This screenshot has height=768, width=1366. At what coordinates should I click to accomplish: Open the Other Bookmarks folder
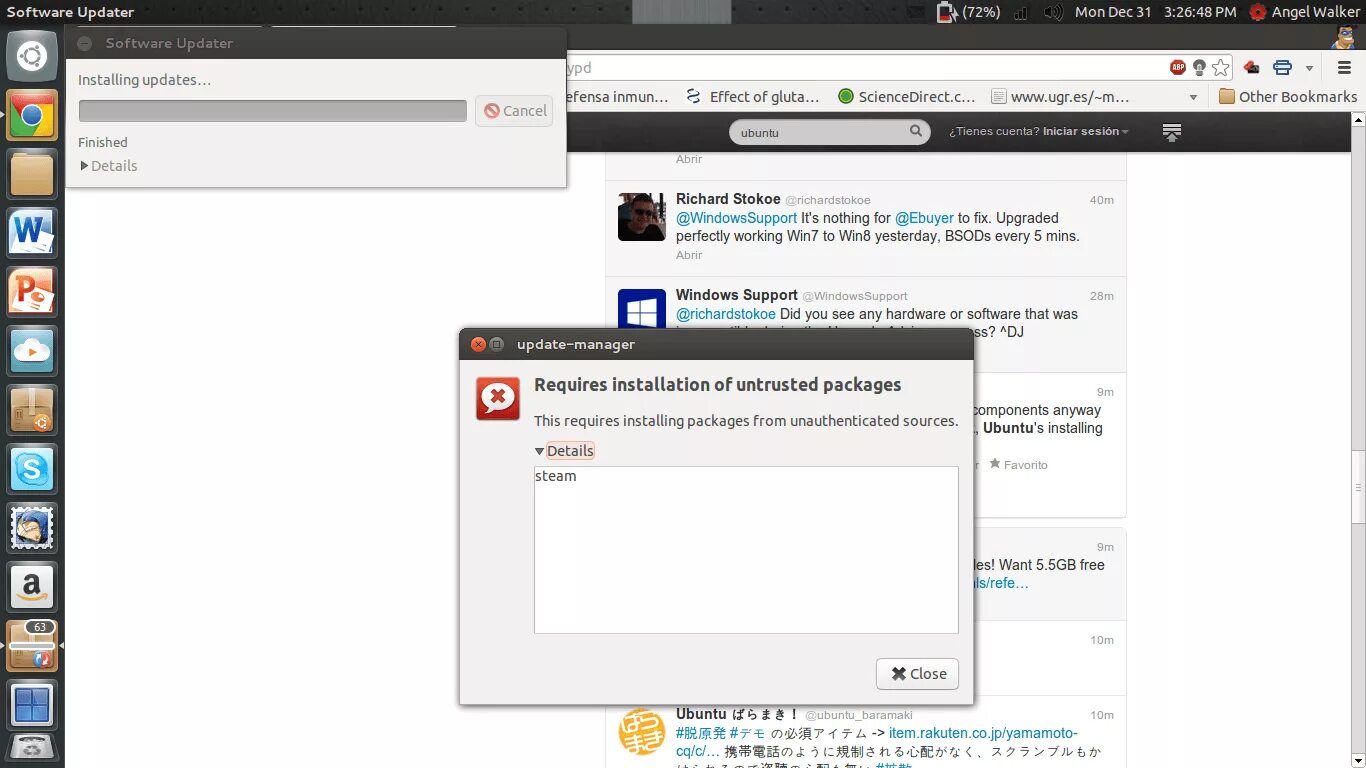[x=1288, y=97]
